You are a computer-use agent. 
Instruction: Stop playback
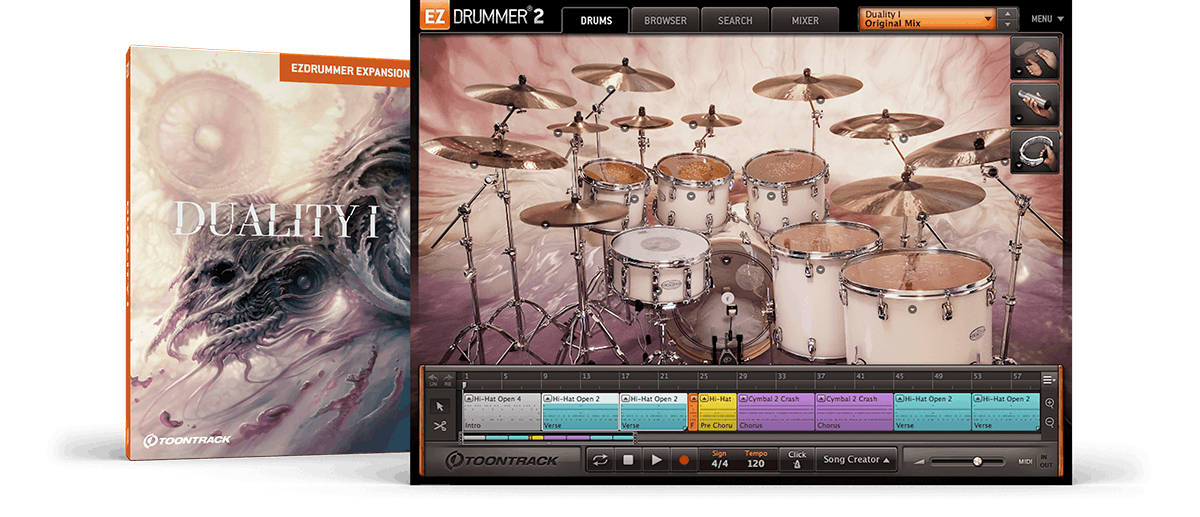point(628,460)
